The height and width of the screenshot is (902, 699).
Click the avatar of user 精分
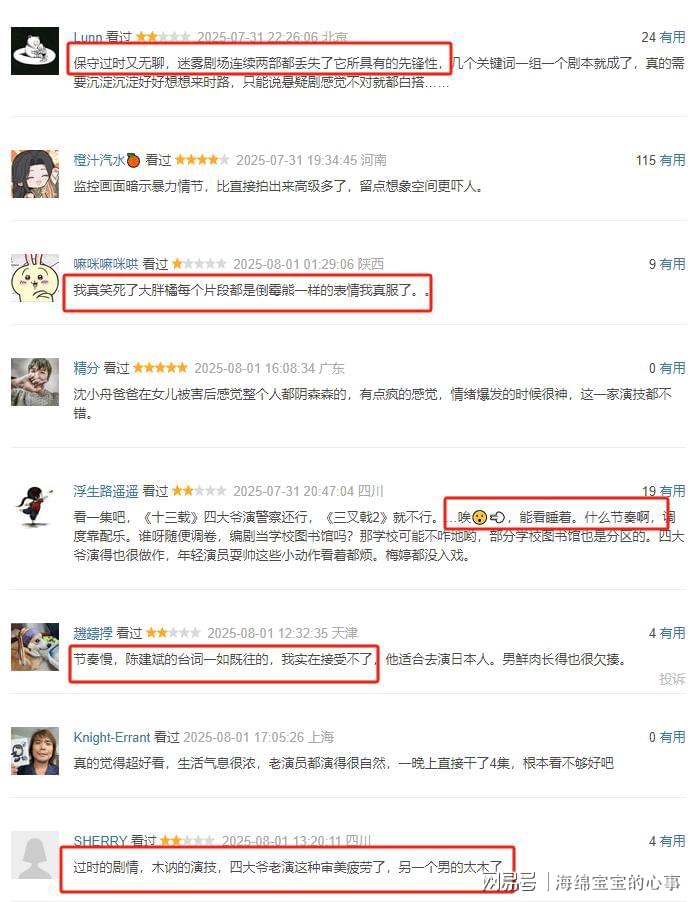click(x=35, y=382)
